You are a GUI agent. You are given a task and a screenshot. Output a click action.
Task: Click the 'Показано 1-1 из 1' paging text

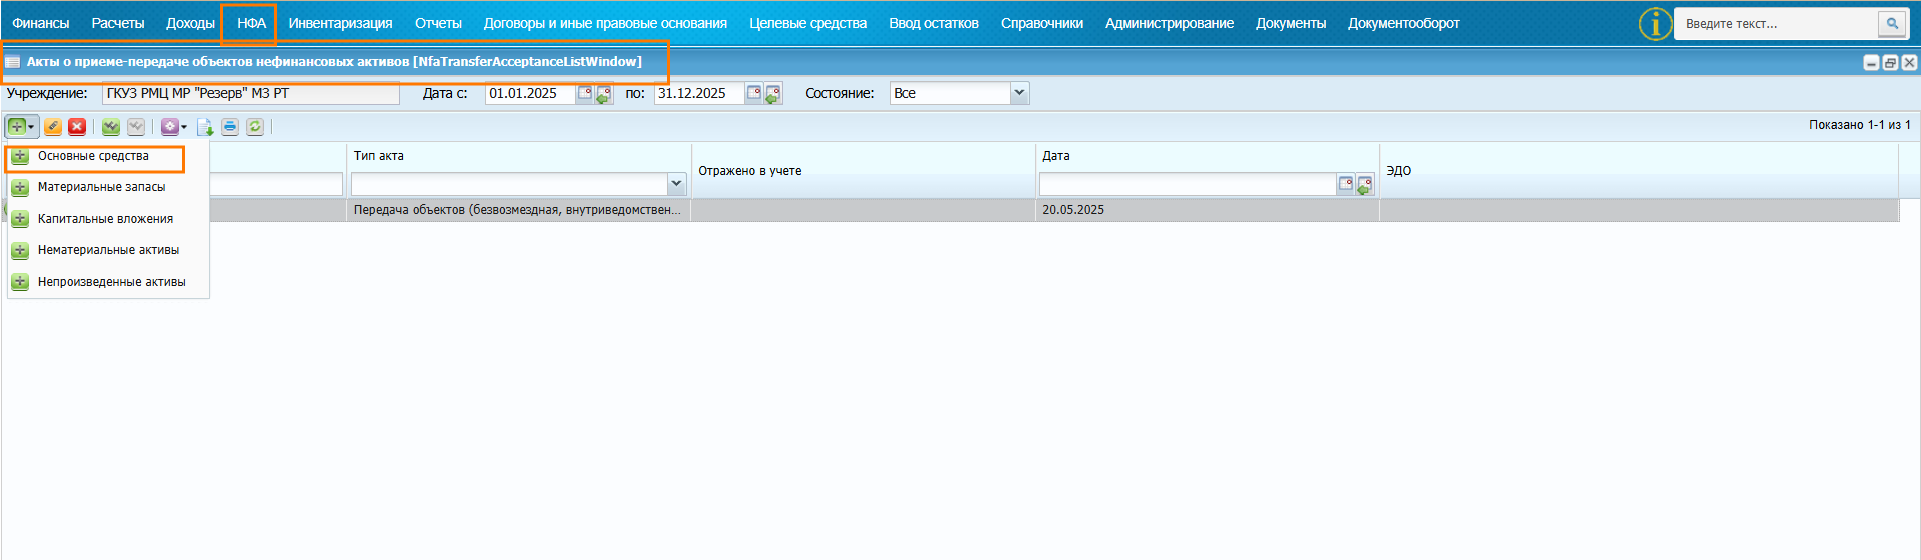[1860, 125]
